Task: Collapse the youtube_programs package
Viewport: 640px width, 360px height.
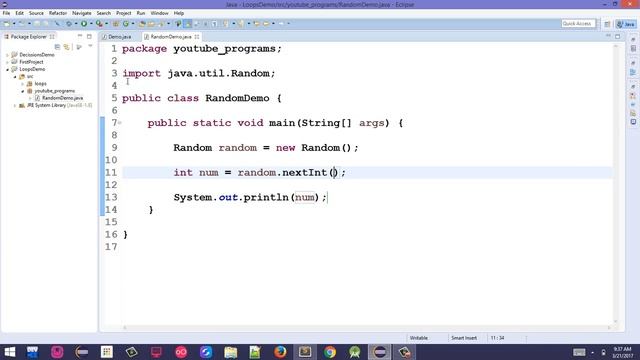Action: pyautogui.click(x=22, y=91)
